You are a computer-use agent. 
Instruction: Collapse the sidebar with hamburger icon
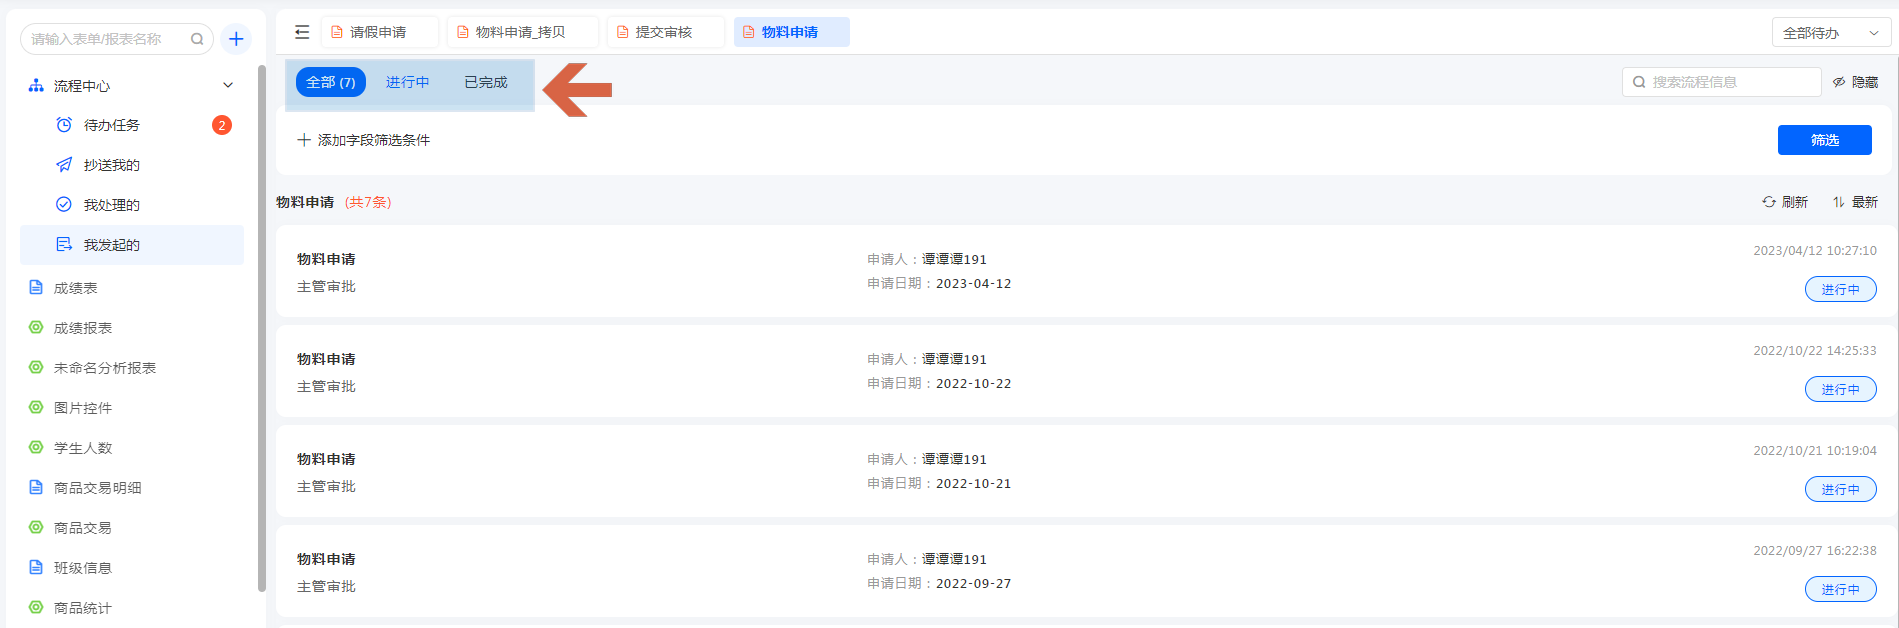[302, 32]
